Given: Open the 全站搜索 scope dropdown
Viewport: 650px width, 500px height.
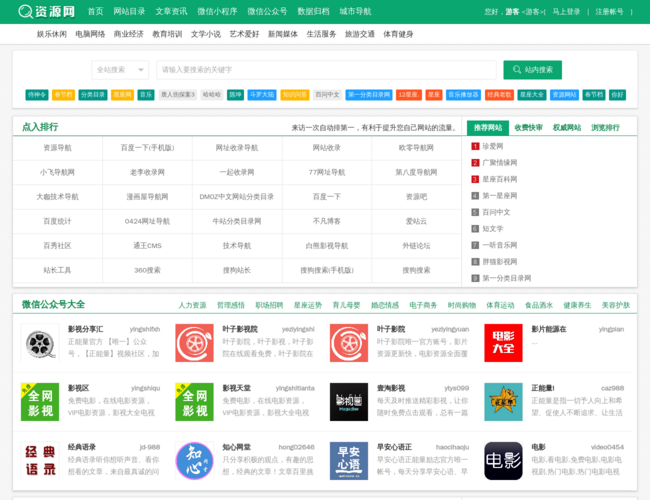Looking at the screenshot, I should (120, 70).
